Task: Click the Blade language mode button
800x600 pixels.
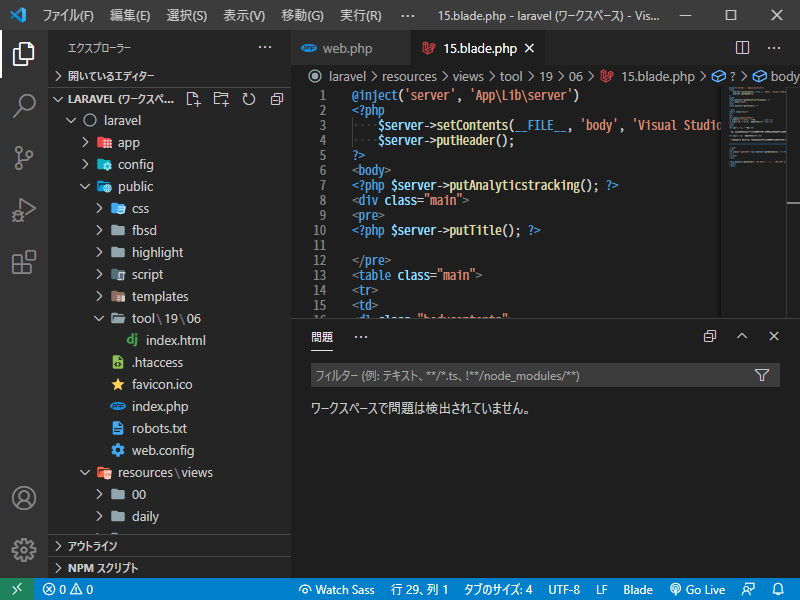Action: (x=638, y=590)
